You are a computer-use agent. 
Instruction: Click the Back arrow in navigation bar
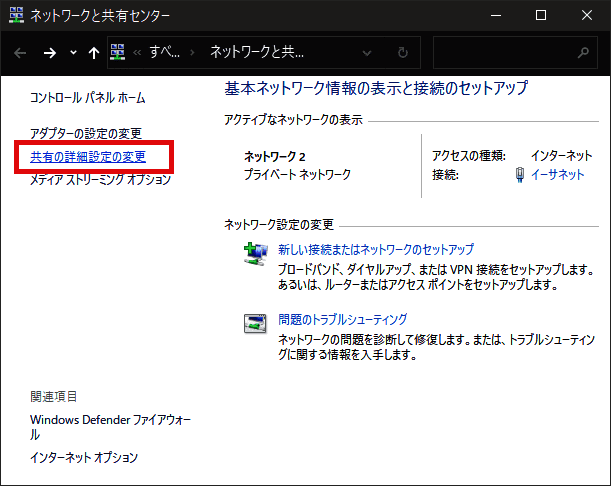tap(20, 52)
